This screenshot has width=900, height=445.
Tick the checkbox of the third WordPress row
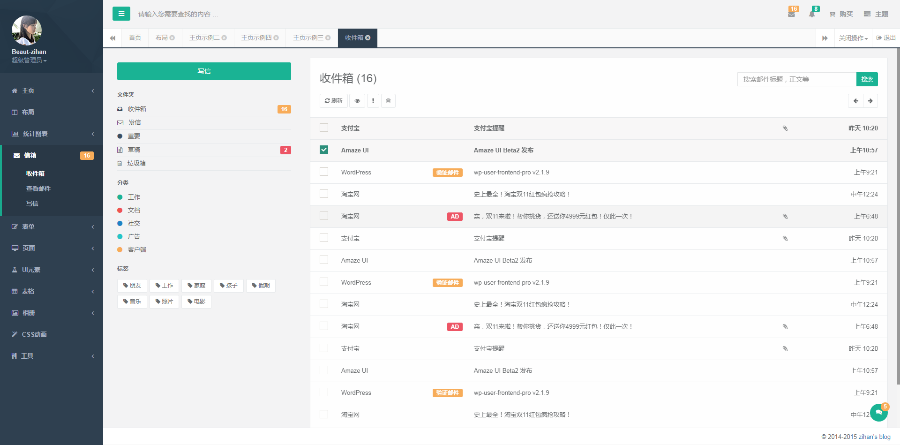coord(324,392)
